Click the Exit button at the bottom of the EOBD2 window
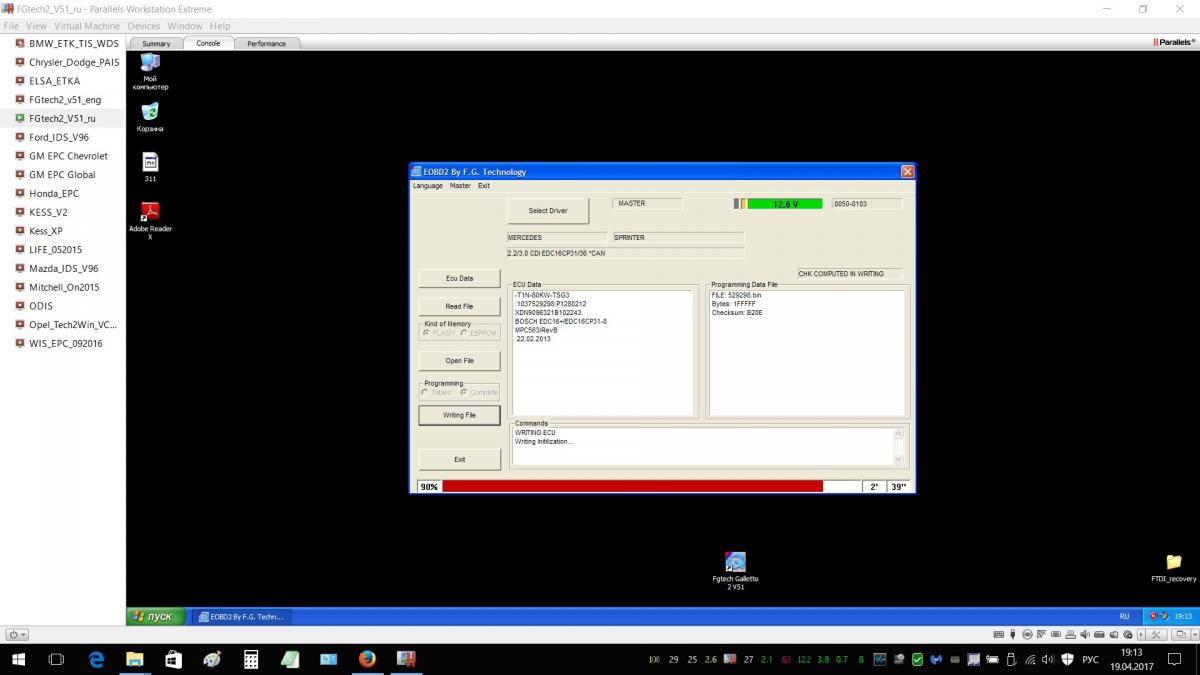 click(x=460, y=459)
